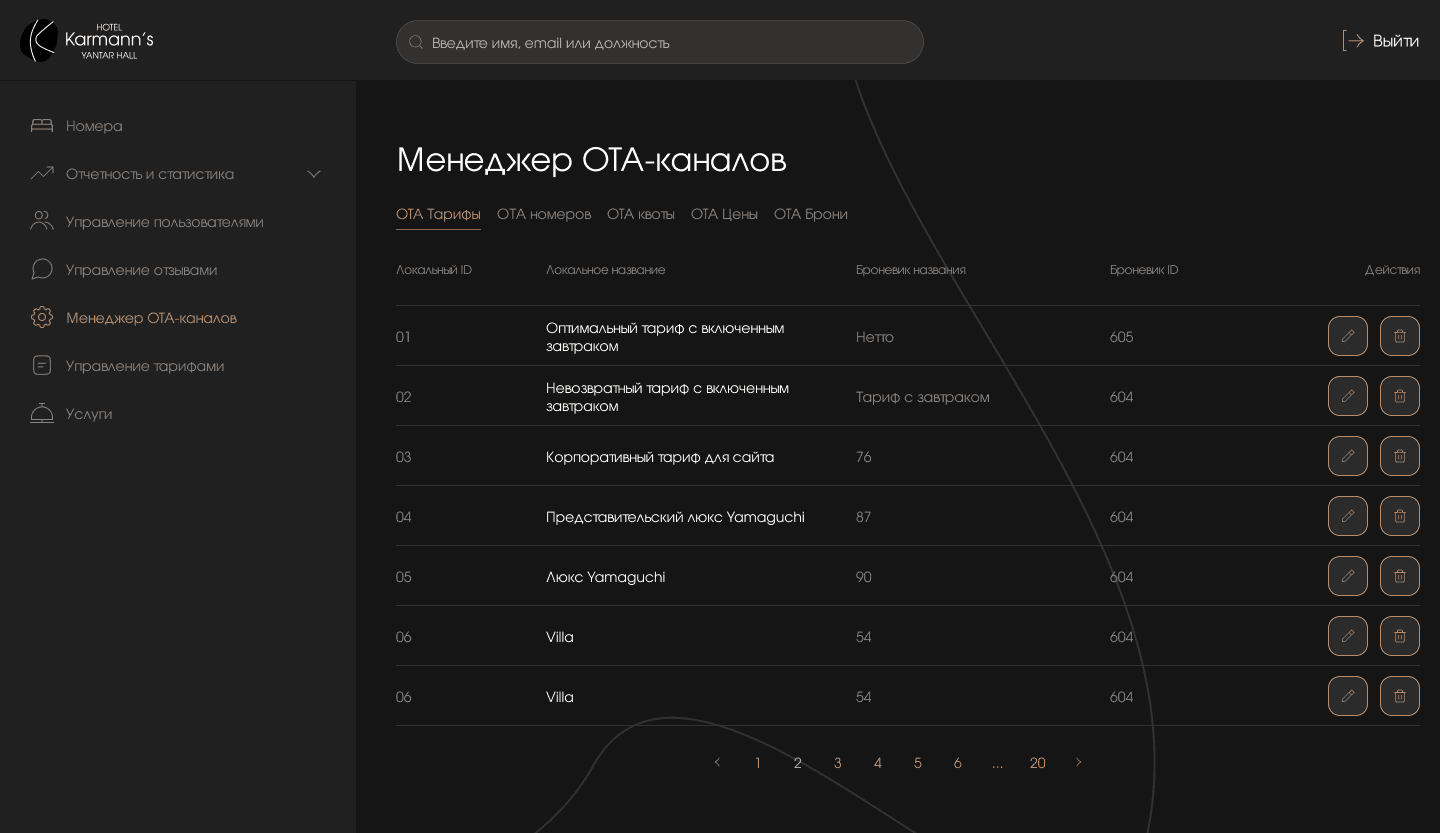Go to page 20 in pagination
Viewport: 1440px width, 833px height.
1037,763
